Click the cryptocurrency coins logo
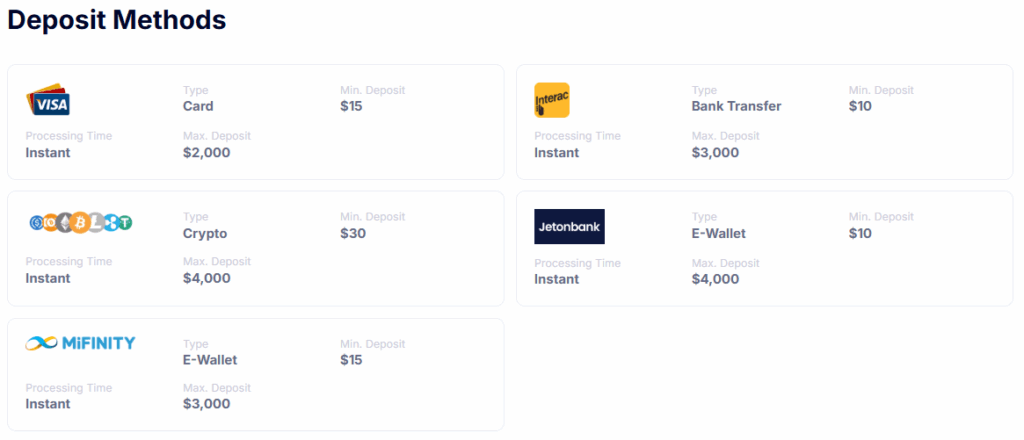Image resolution: width=1024 pixels, height=440 pixels. tap(81, 223)
